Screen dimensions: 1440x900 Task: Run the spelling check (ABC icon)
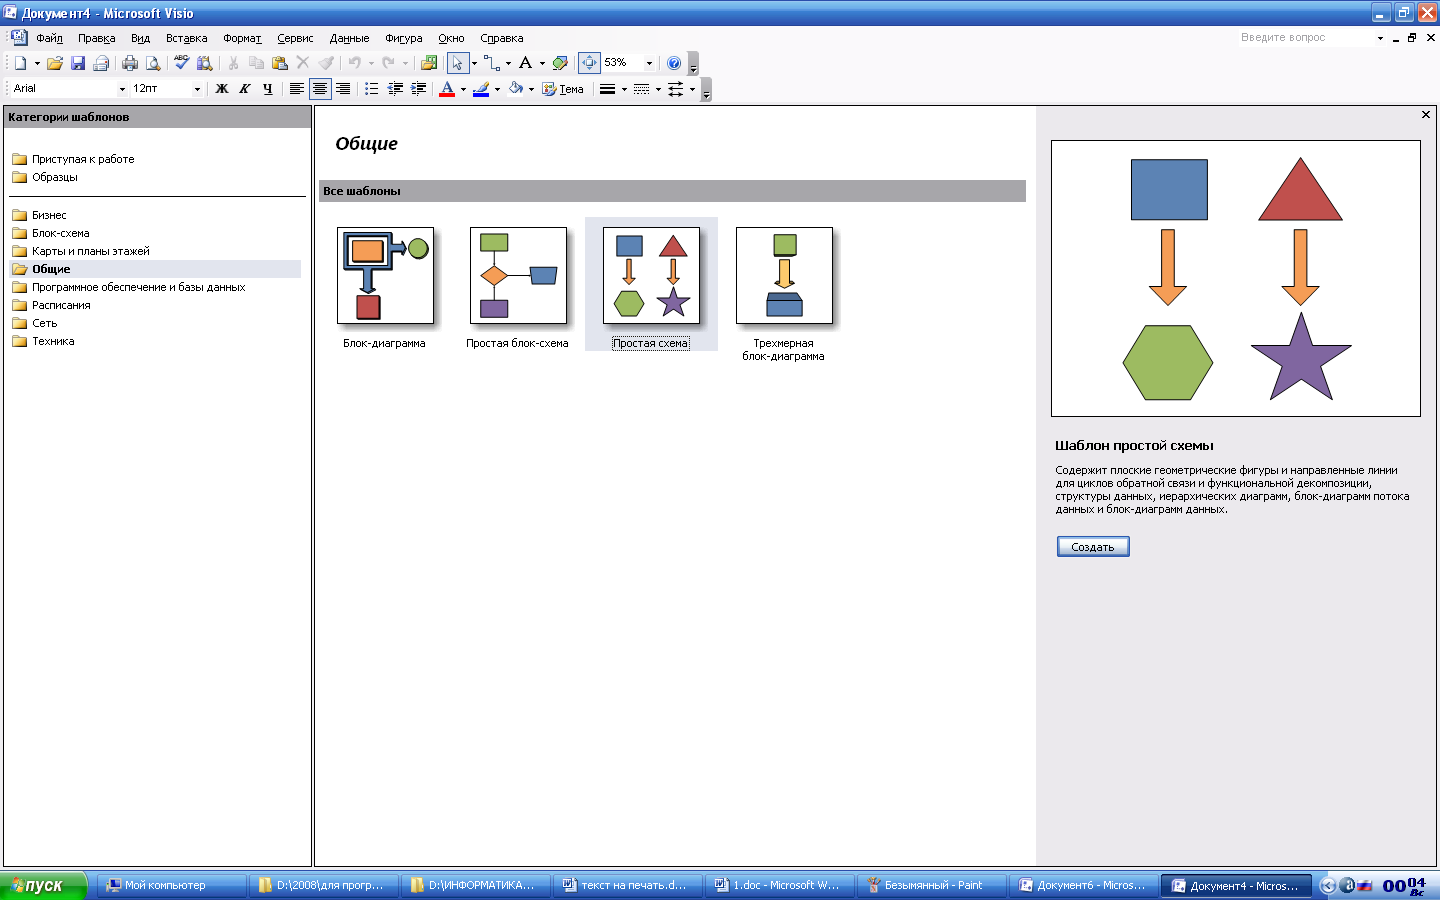coord(181,63)
